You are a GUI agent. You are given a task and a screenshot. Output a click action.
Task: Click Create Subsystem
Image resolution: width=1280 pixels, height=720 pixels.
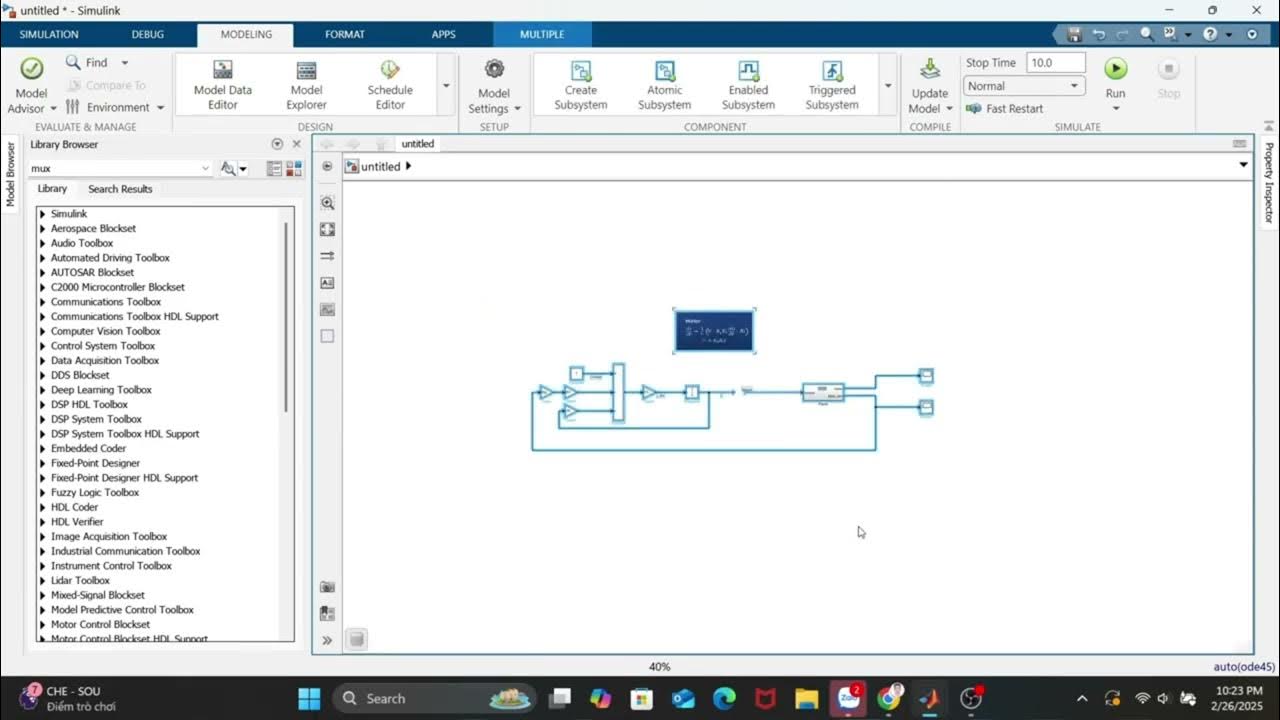coord(580,86)
